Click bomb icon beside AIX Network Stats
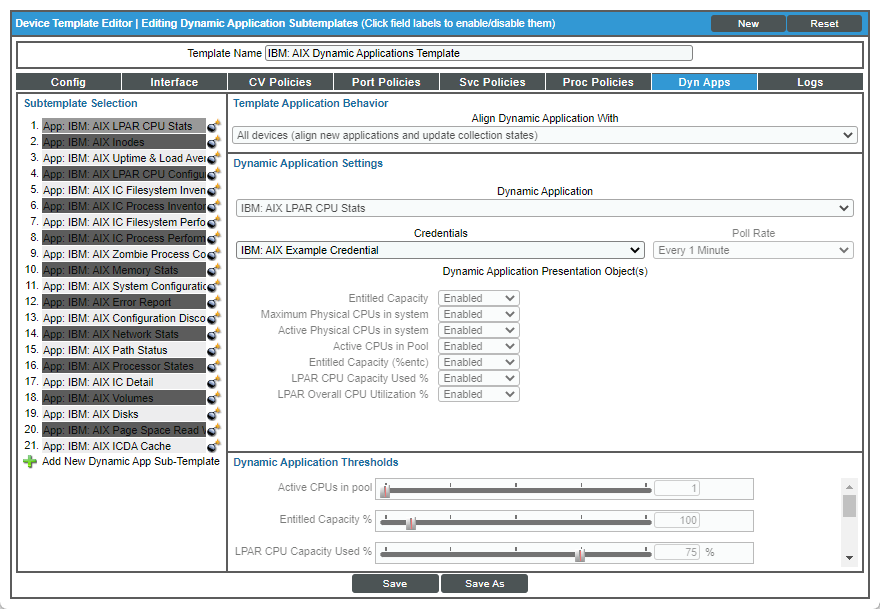Image resolution: width=880 pixels, height=609 pixels. 214,334
